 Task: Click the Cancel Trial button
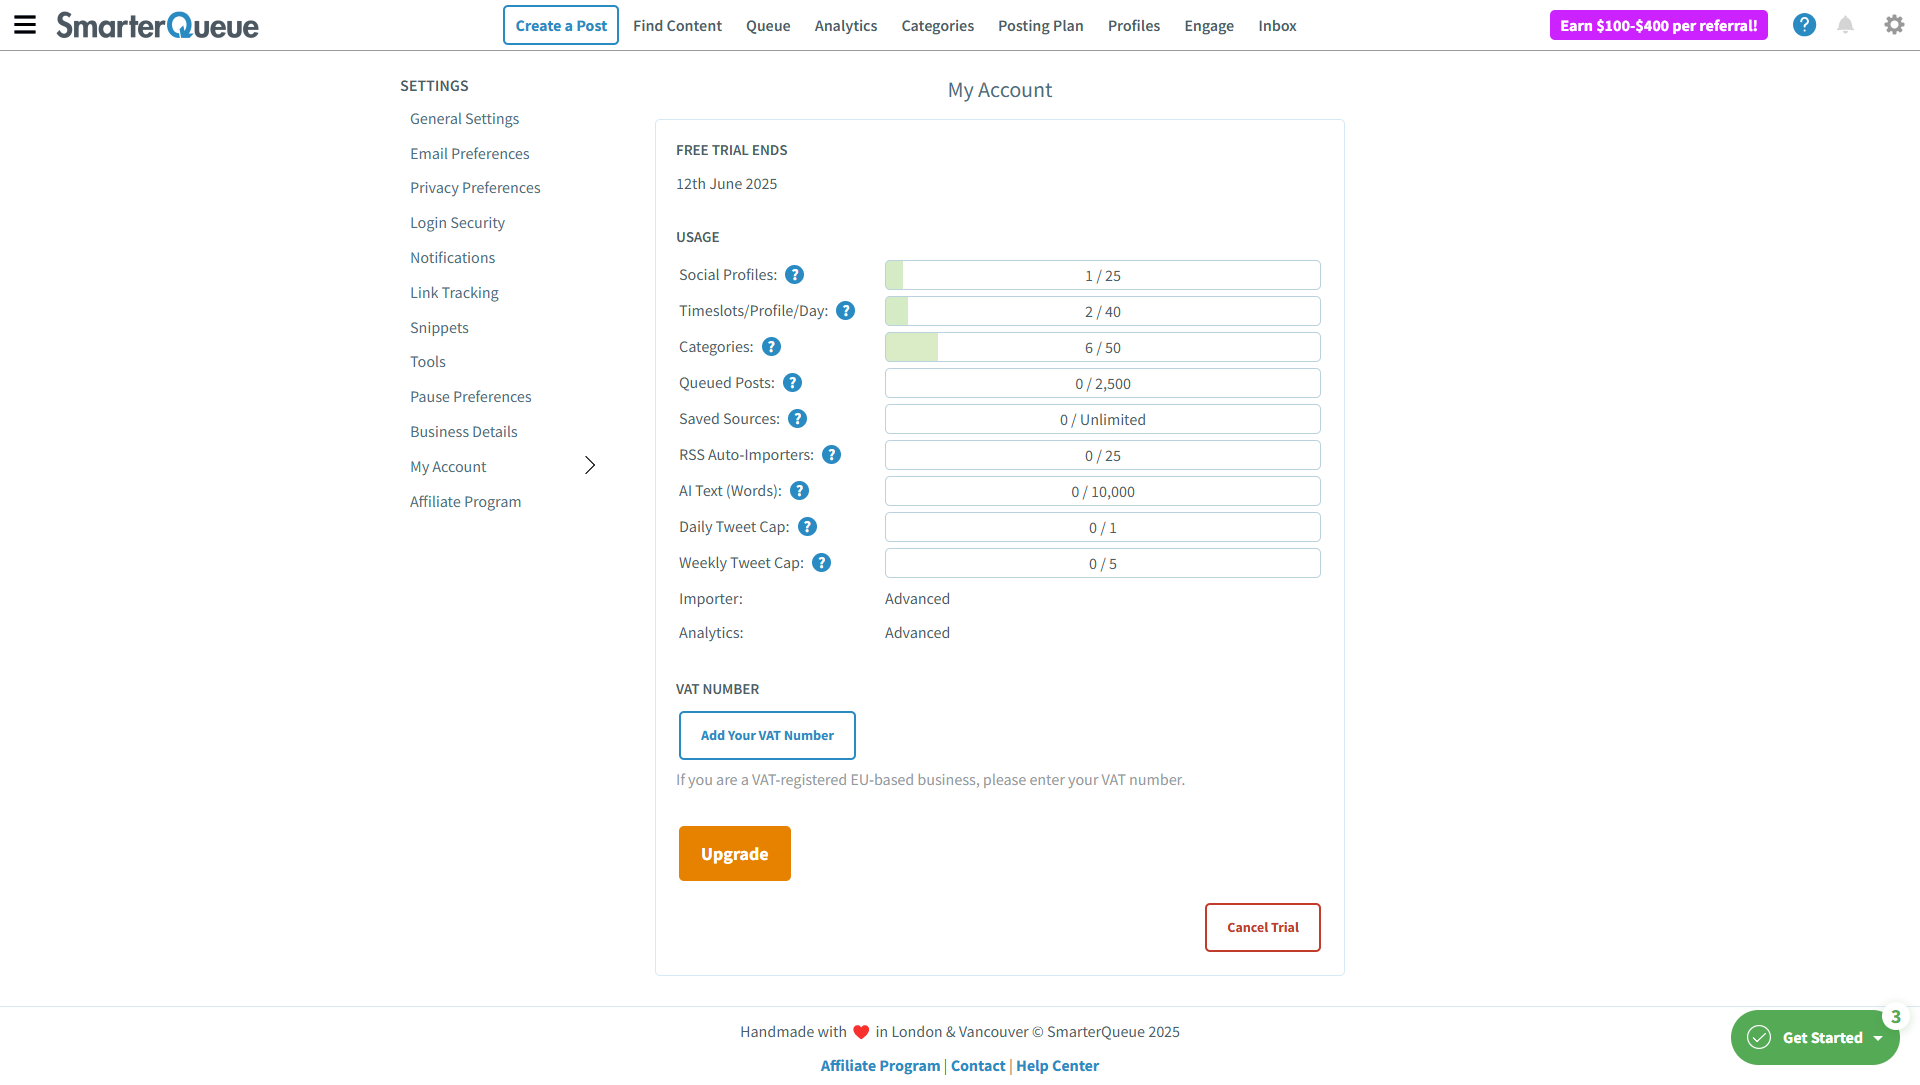point(1262,928)
